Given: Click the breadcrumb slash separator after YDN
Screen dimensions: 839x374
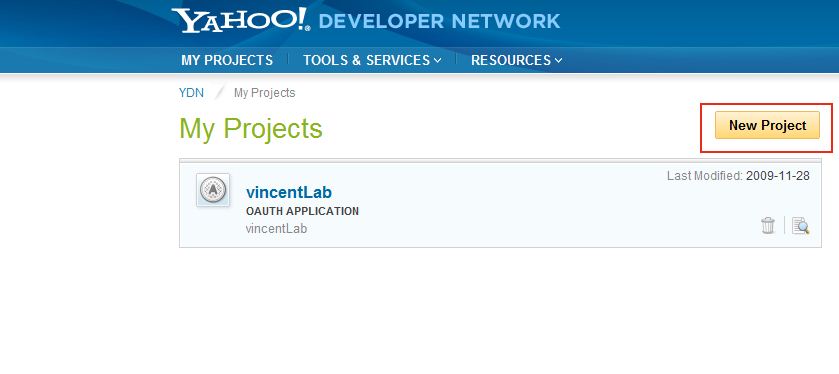Looking at the screenshot, I should pyautogui.click(x=219, y=93).
